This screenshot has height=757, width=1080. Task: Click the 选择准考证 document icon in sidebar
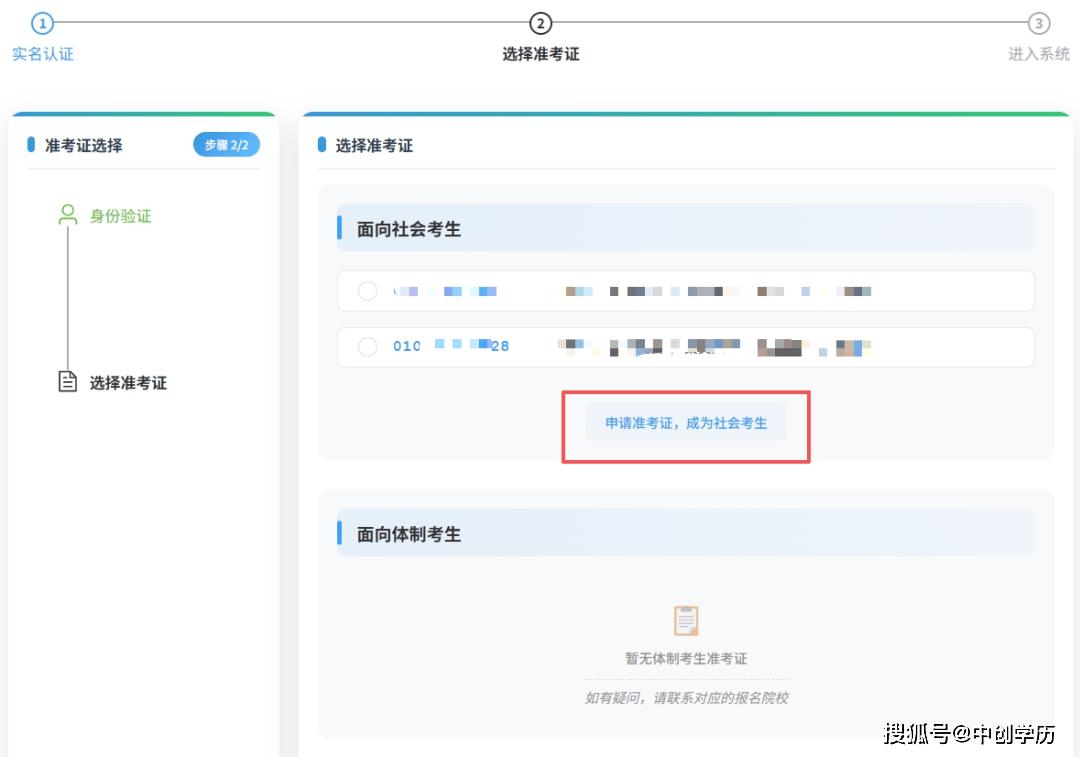[67, 380]
